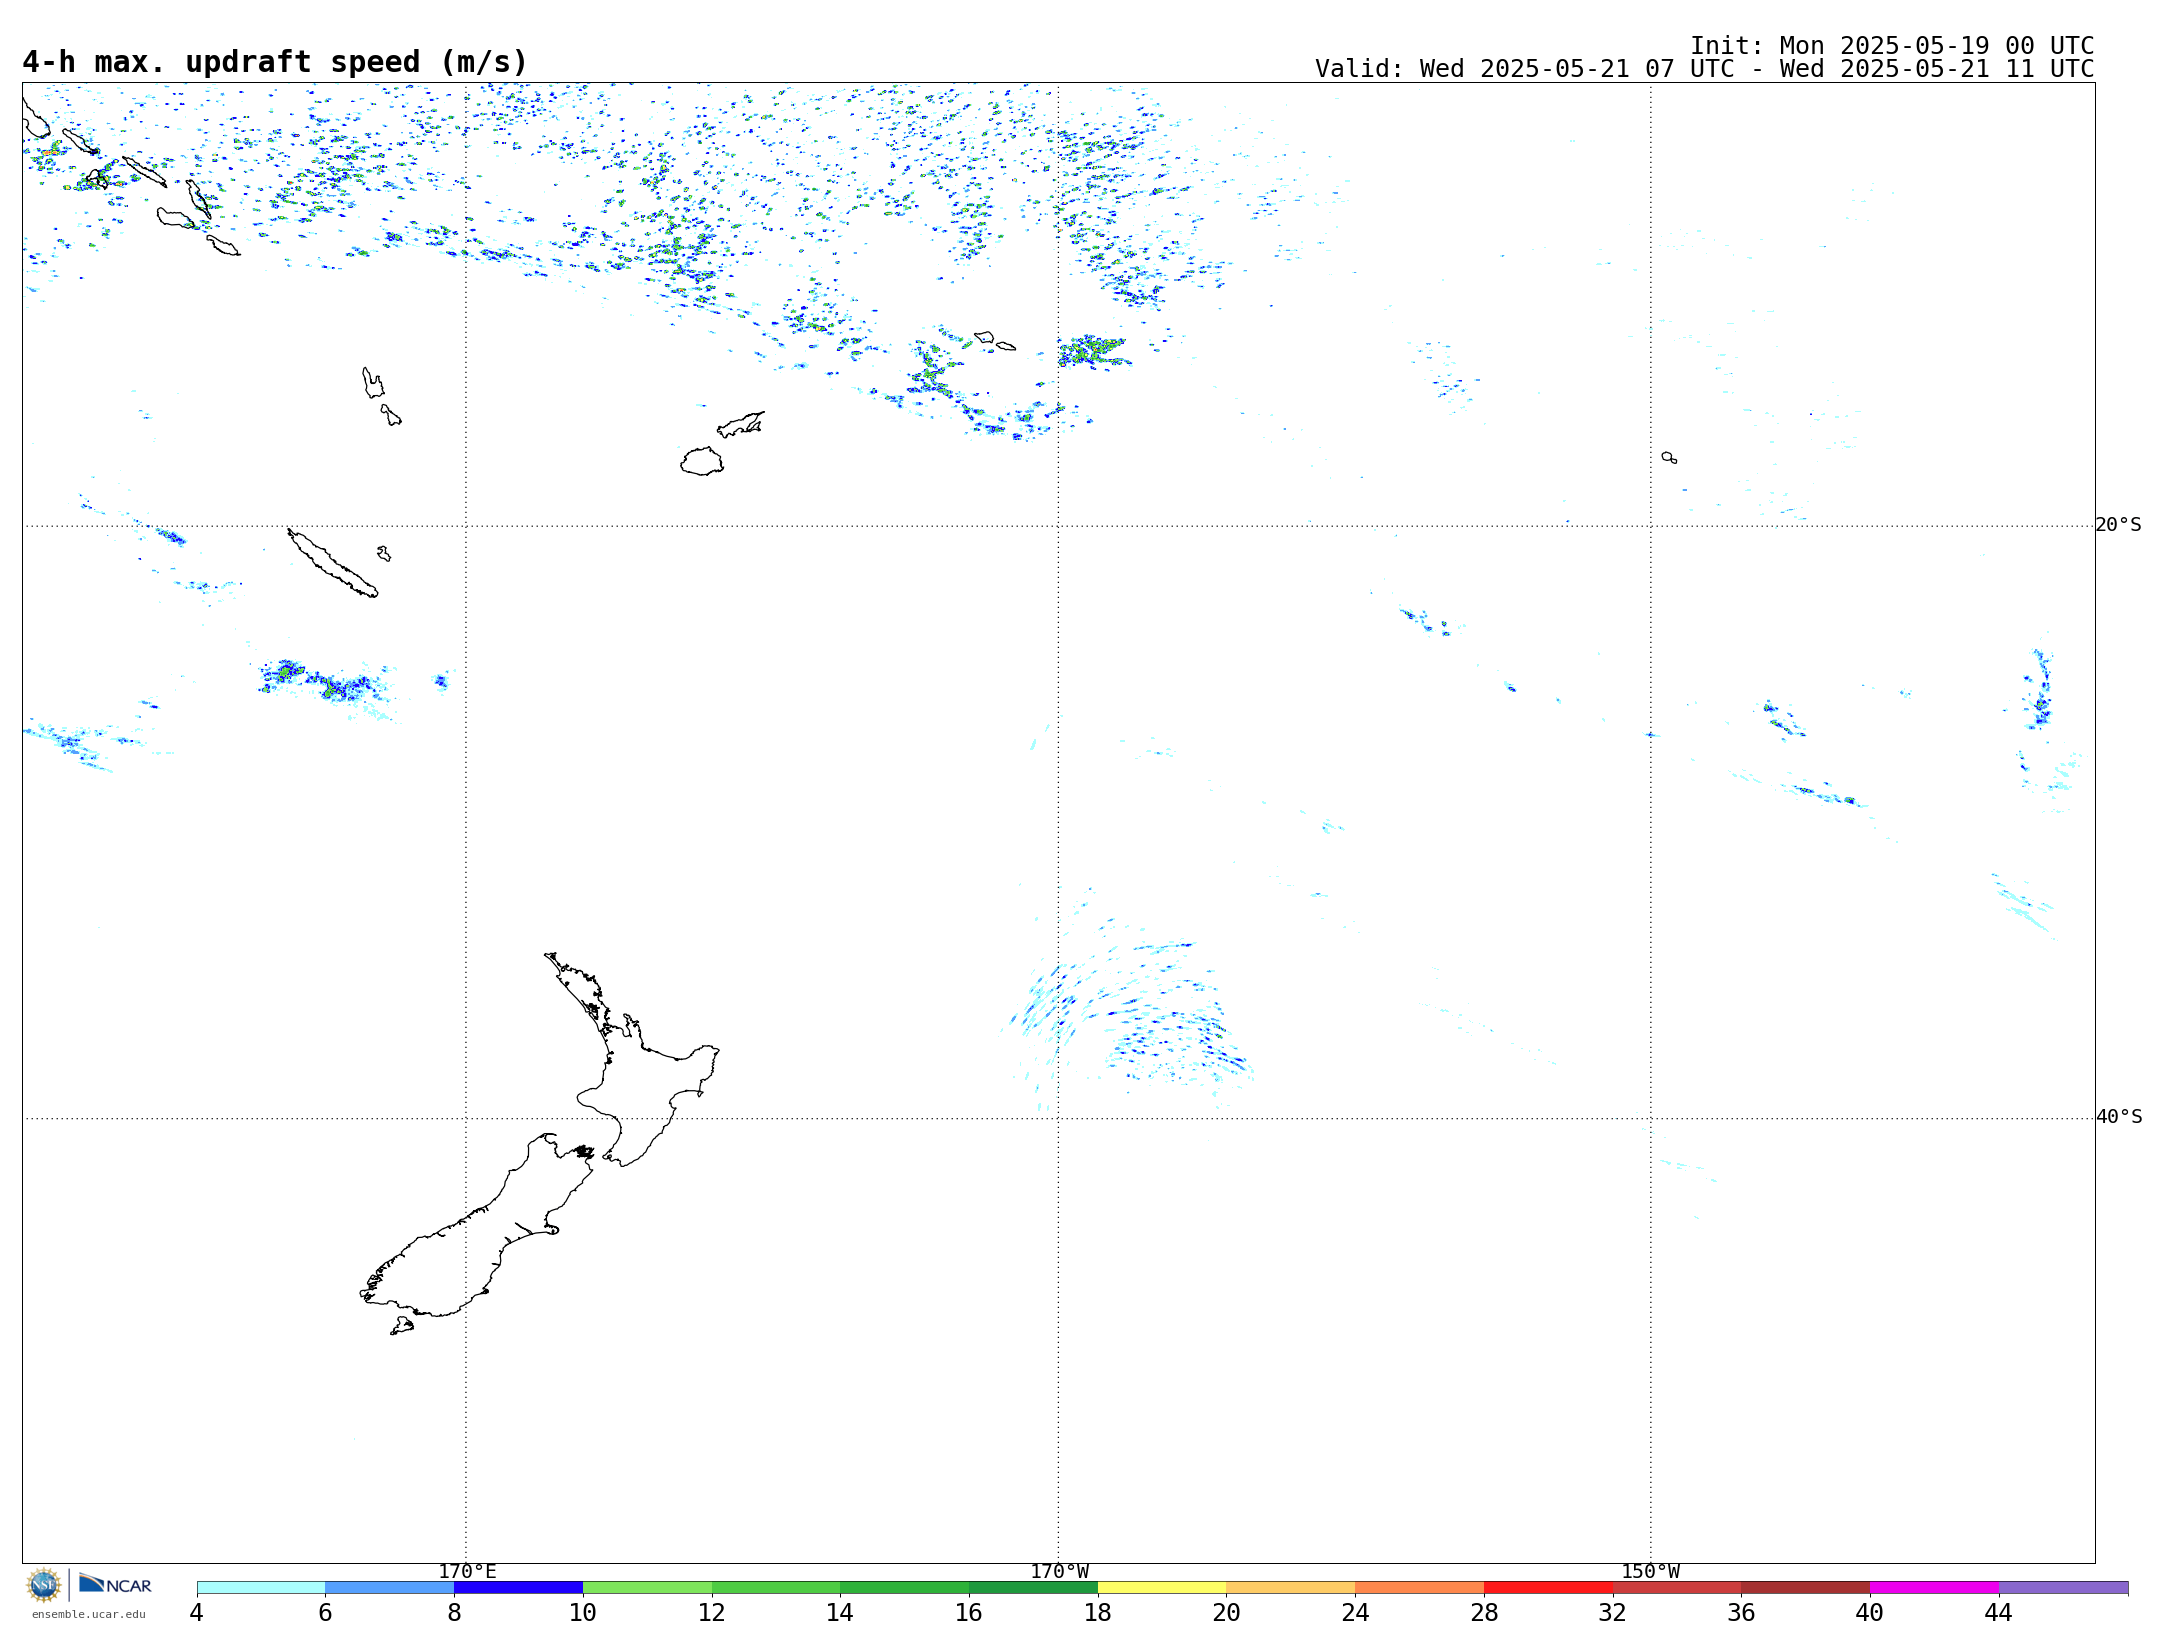Select the light blue 6–8 colorbar swatch
The height and width of the screenshot is (1626, 2160).
pos(390,1588)
